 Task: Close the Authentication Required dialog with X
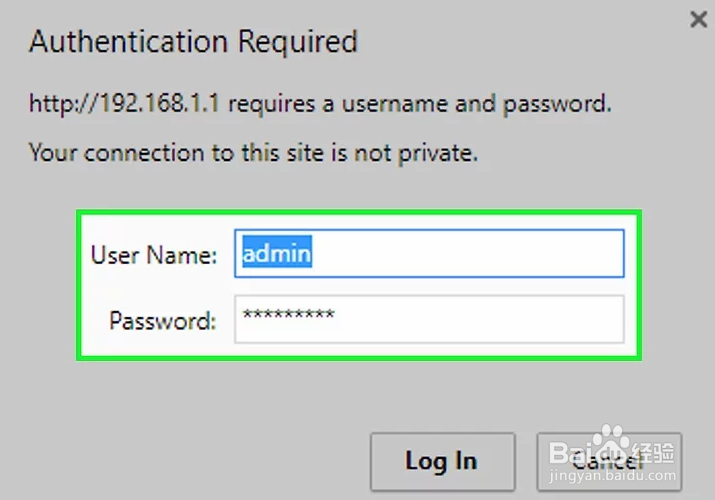point(699,20)
